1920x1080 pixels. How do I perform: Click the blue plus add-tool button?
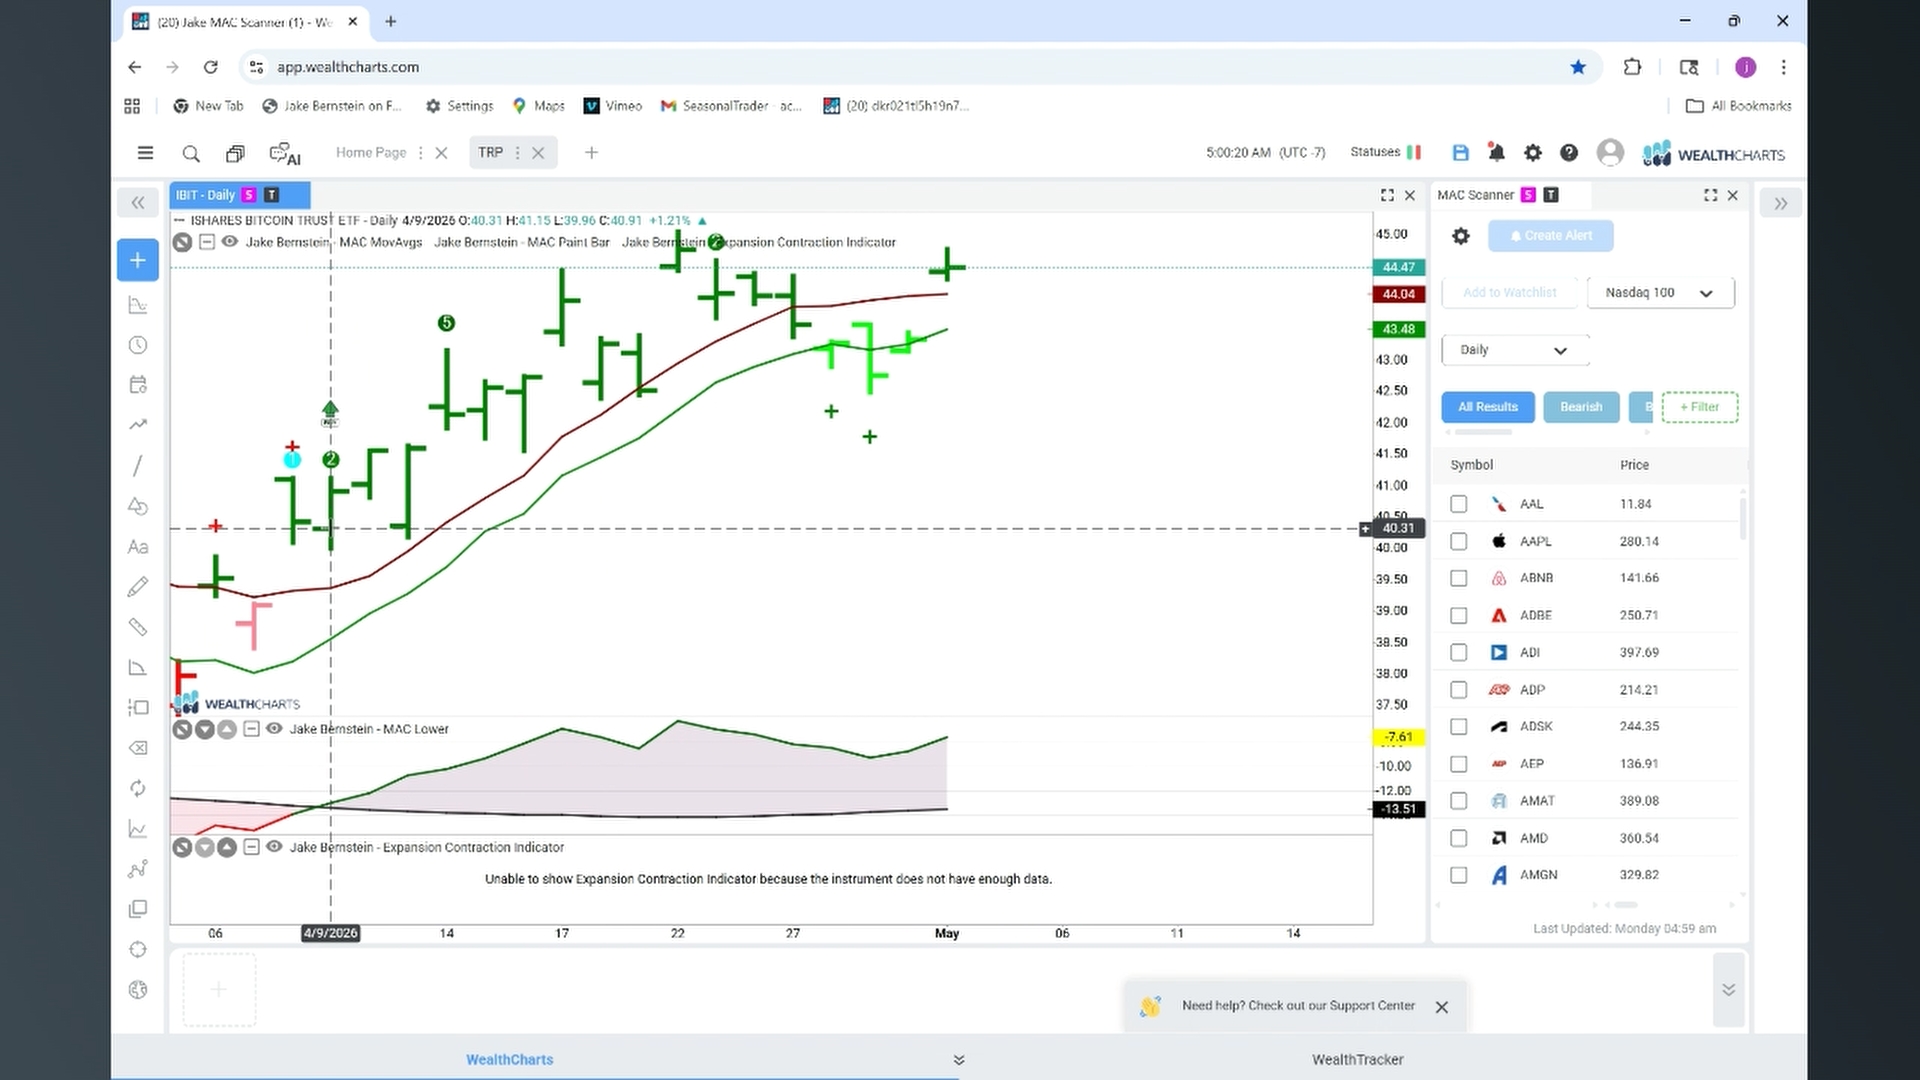(138, 260)
